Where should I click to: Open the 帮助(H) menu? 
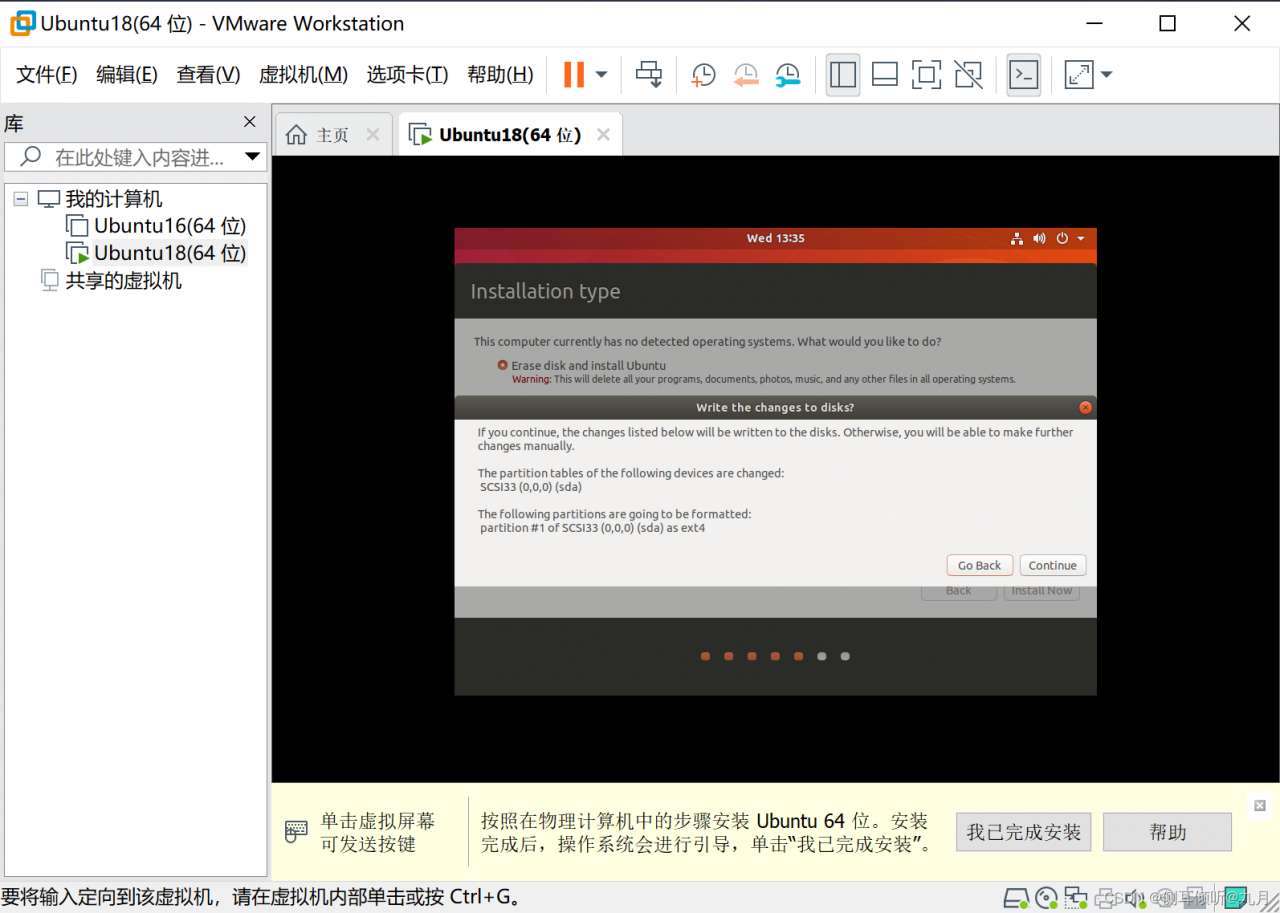(x=500, y=75)
